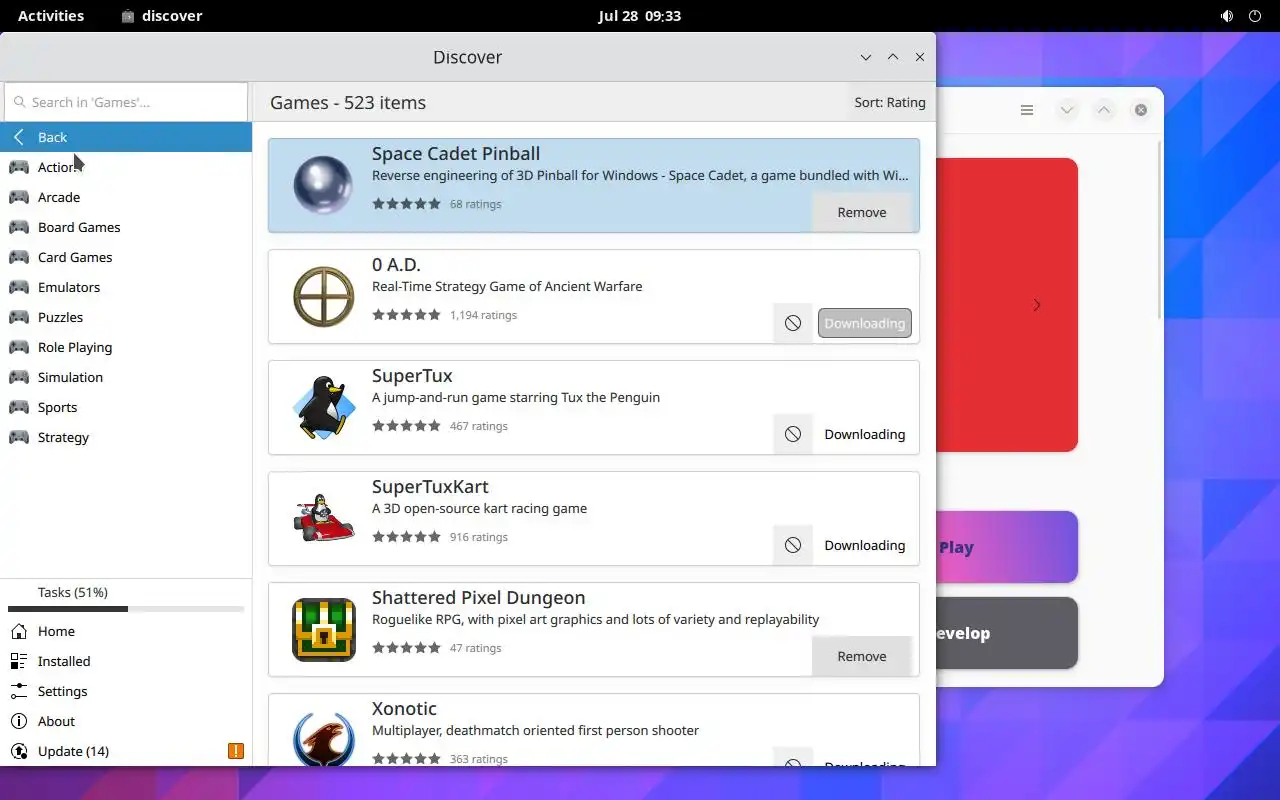Open the clock showing Jul 28 09:33

640,16
